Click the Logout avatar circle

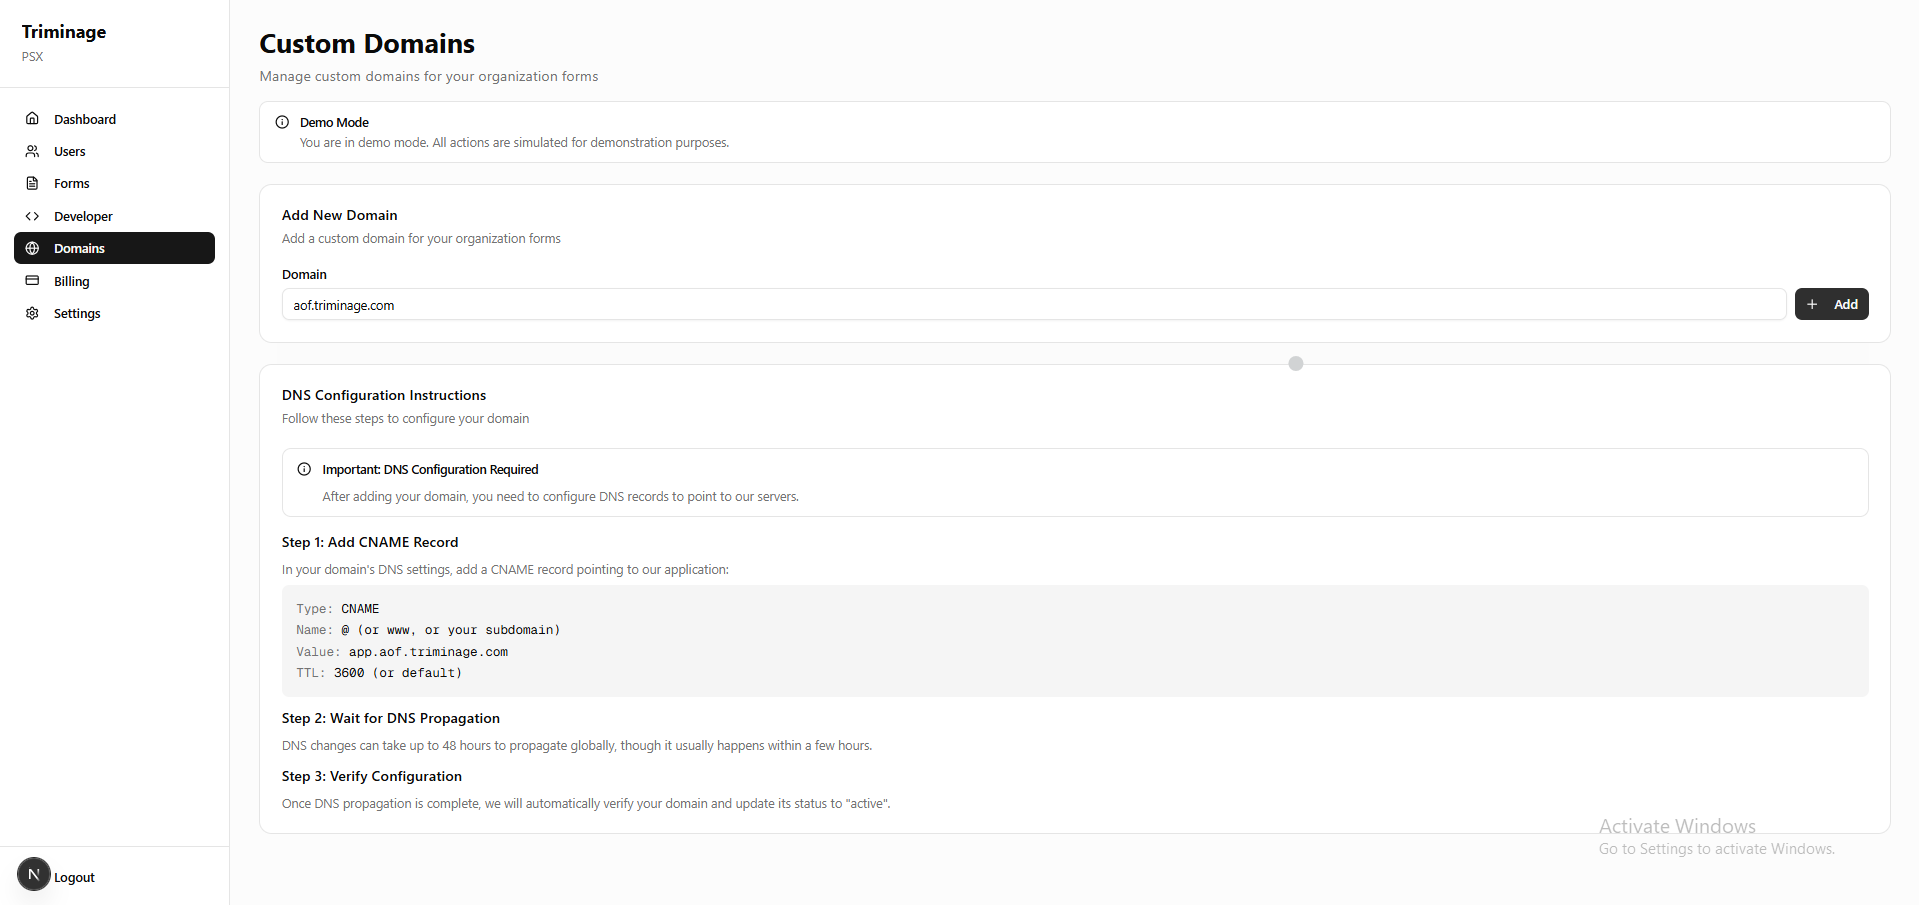click(x=35, y=874)
